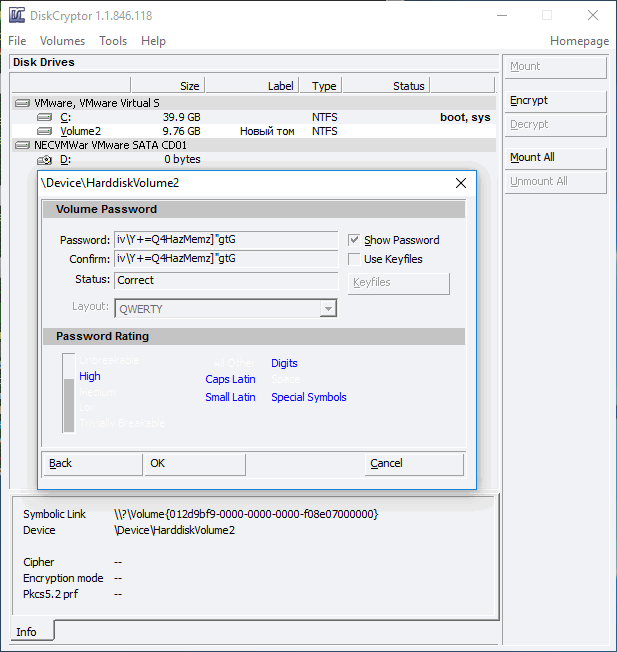The image size is (617, 652).
Task: Click the Mount All button
Action: (x=556, y=158)
